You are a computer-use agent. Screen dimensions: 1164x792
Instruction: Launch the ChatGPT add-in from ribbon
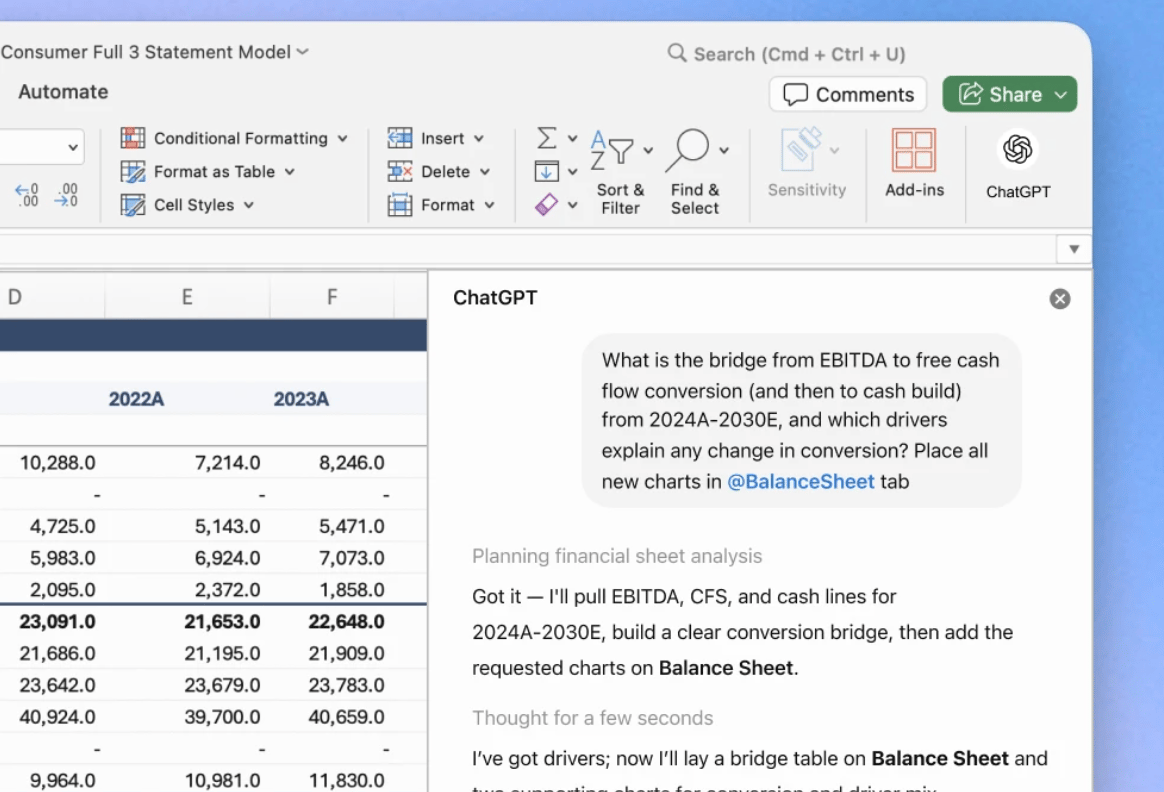point(1017,163)
